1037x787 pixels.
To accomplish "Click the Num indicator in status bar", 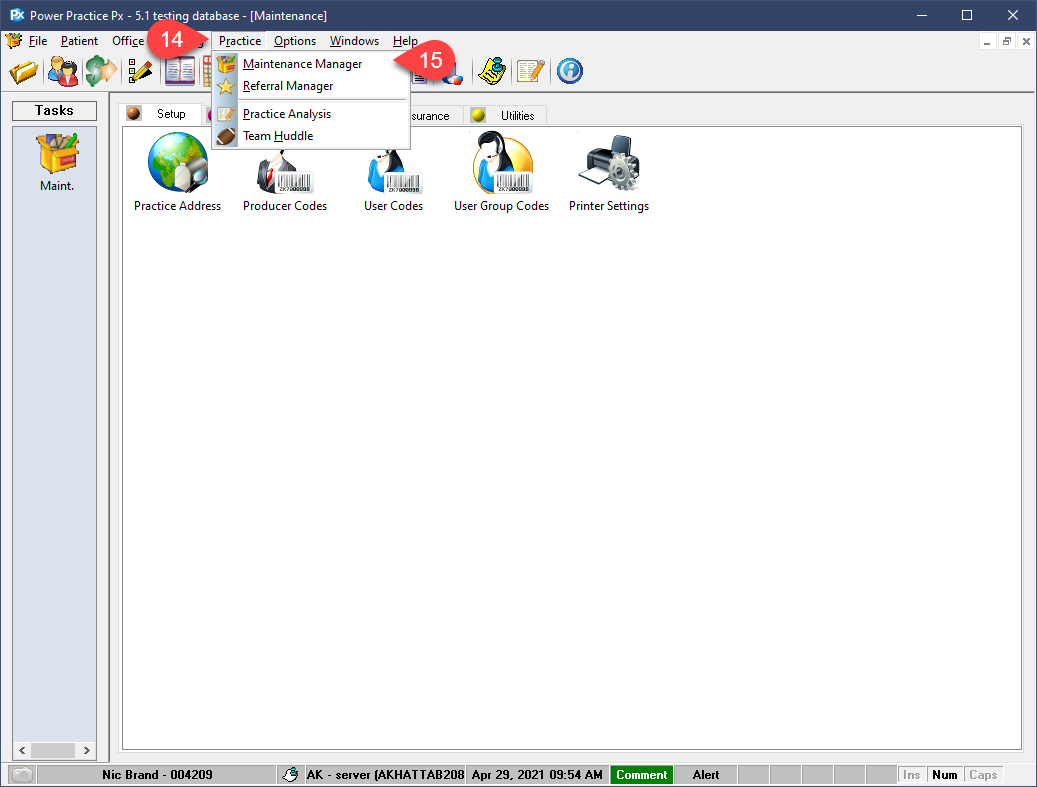I will point(944,774).
